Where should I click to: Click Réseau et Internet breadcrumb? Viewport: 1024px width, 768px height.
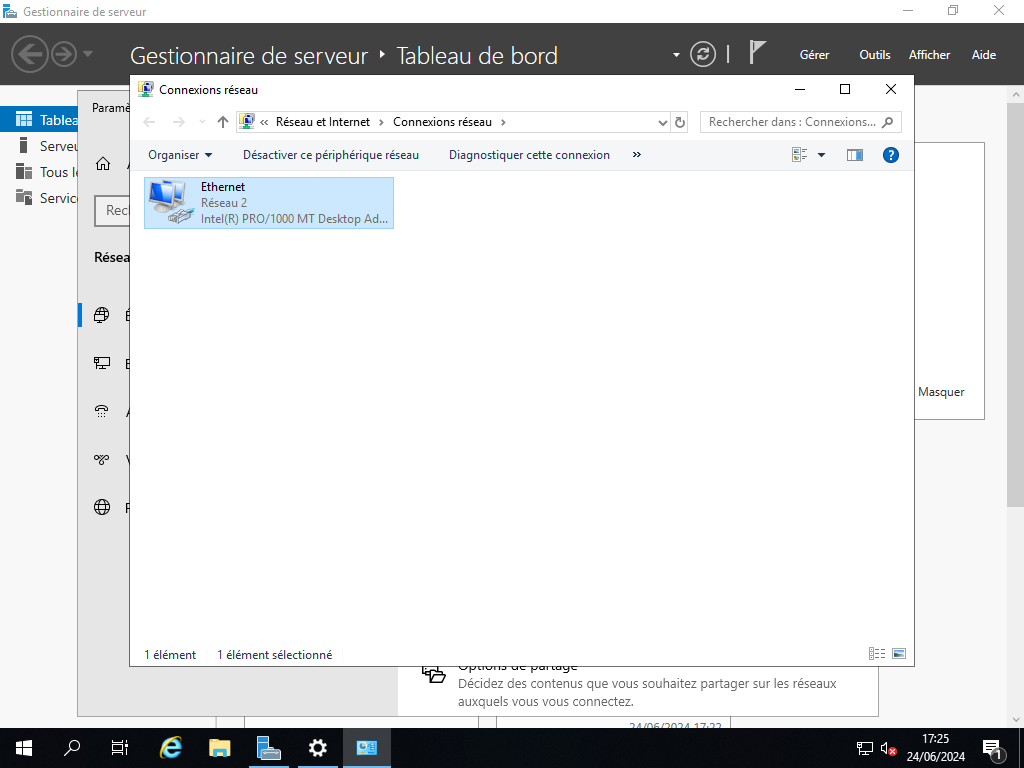tap(322, 122)
